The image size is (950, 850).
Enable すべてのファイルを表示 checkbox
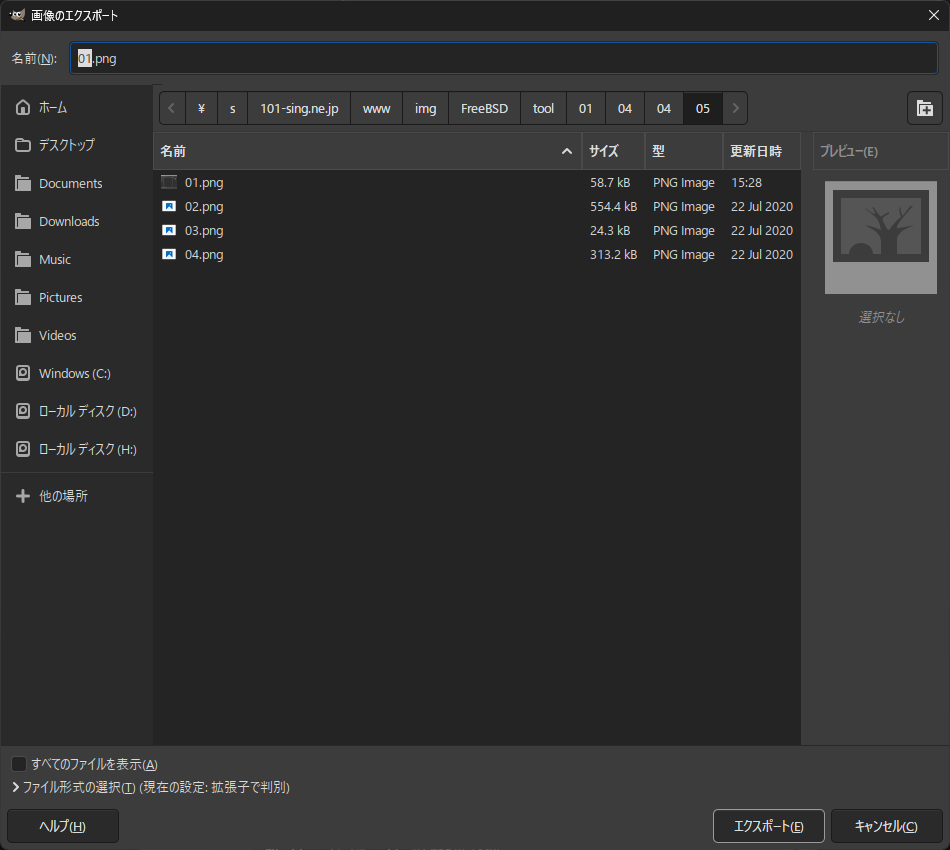pos(19,764)
